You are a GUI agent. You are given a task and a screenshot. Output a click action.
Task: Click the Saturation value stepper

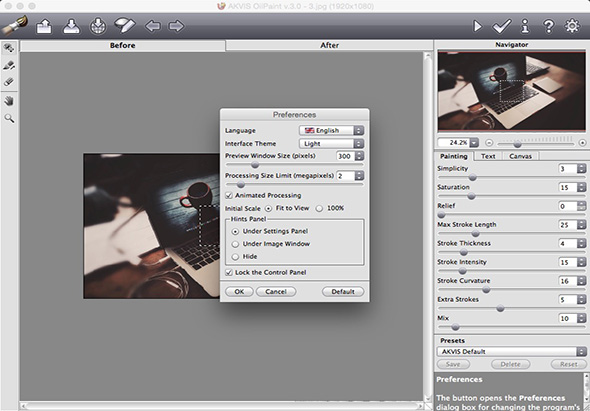pos(582,187)
